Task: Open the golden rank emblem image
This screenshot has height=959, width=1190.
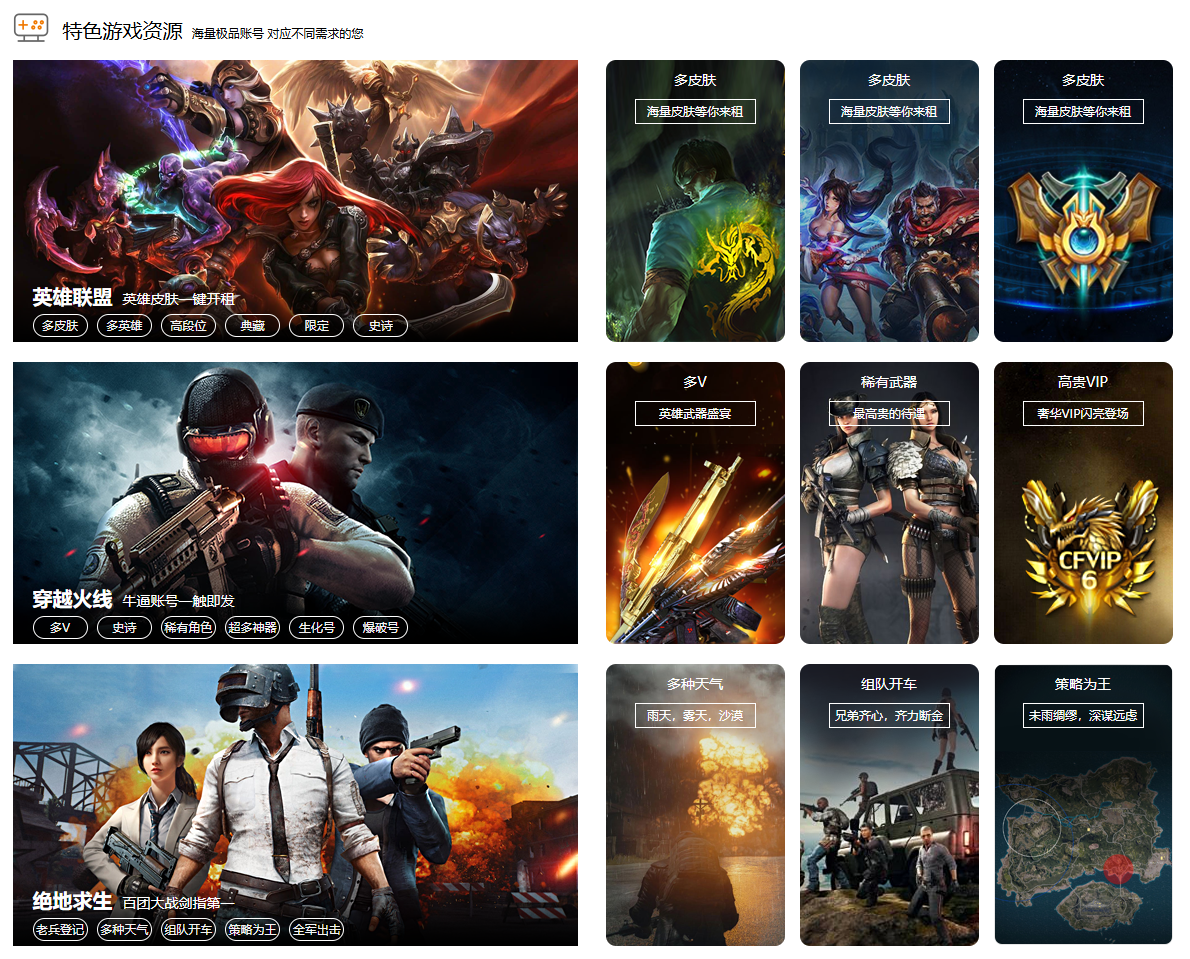Action: point(1083,234)
